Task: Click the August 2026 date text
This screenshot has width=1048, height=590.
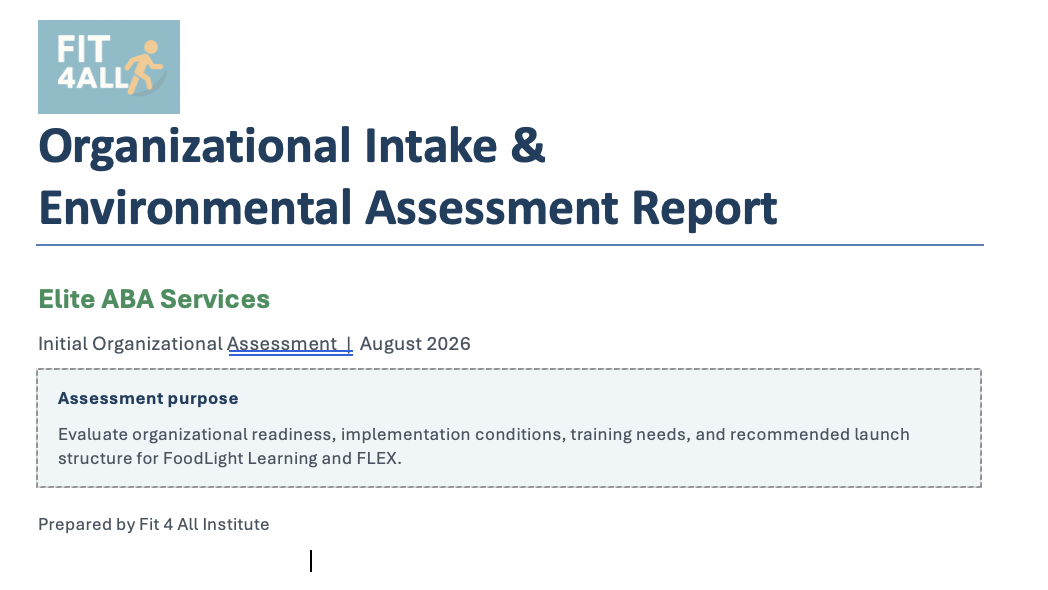Action: pyautogui.click(x=415, y=344)
